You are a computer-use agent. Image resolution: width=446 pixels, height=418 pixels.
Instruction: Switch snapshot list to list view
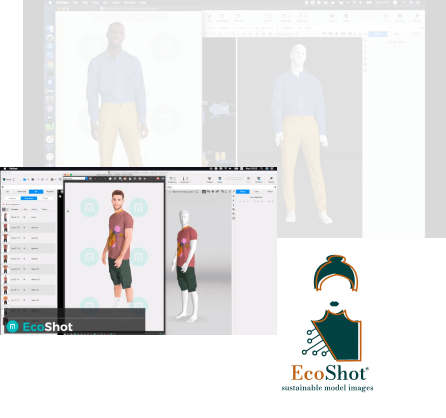click(8, 209)
